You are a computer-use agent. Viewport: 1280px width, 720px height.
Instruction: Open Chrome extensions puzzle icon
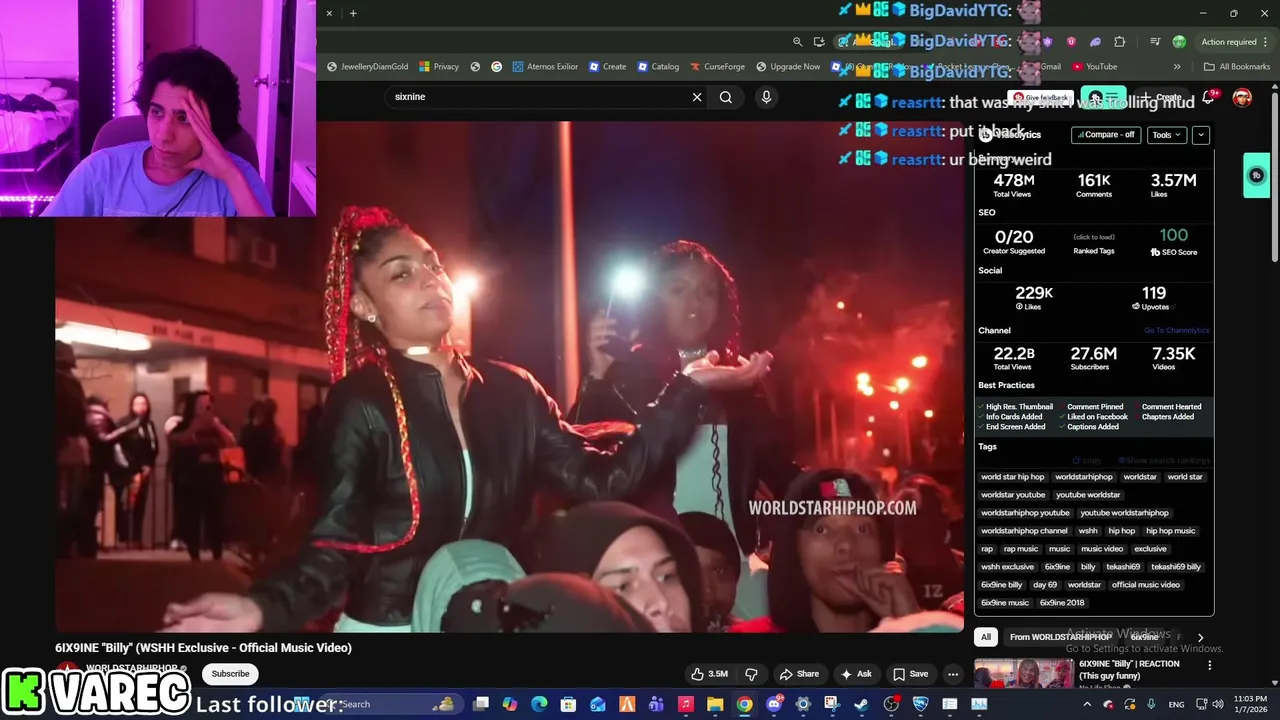point(1119,42)
